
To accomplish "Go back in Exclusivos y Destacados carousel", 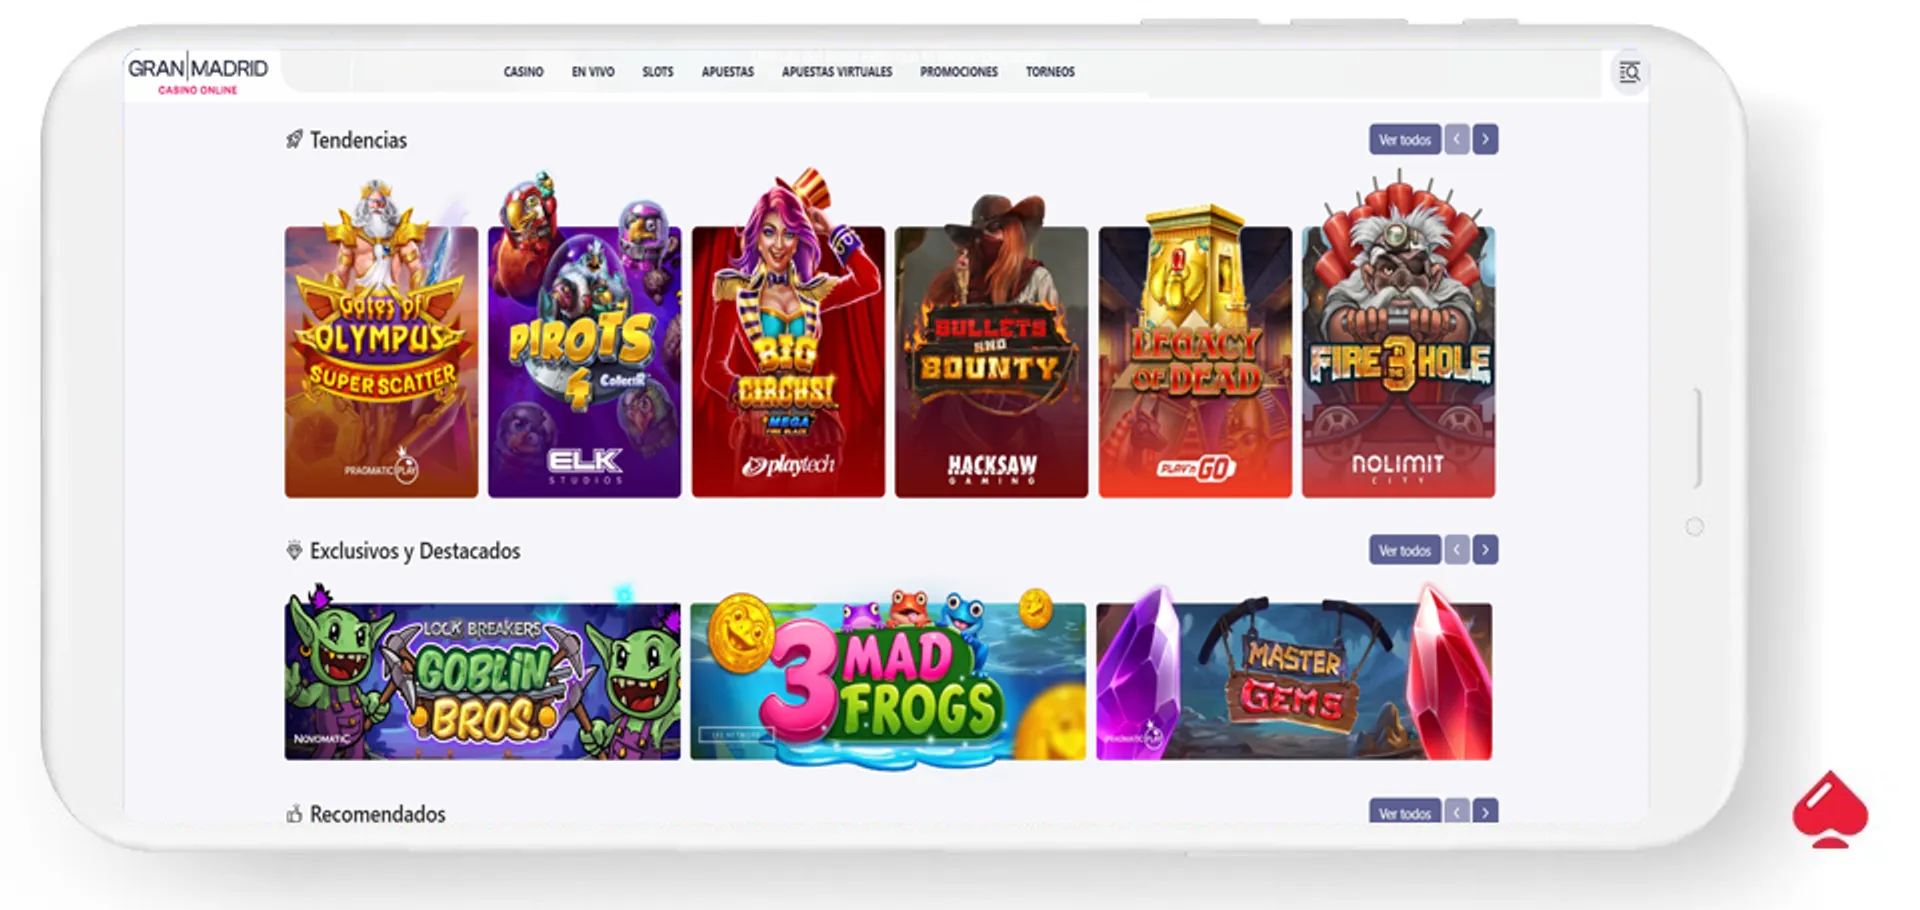I will [1456, 550].
